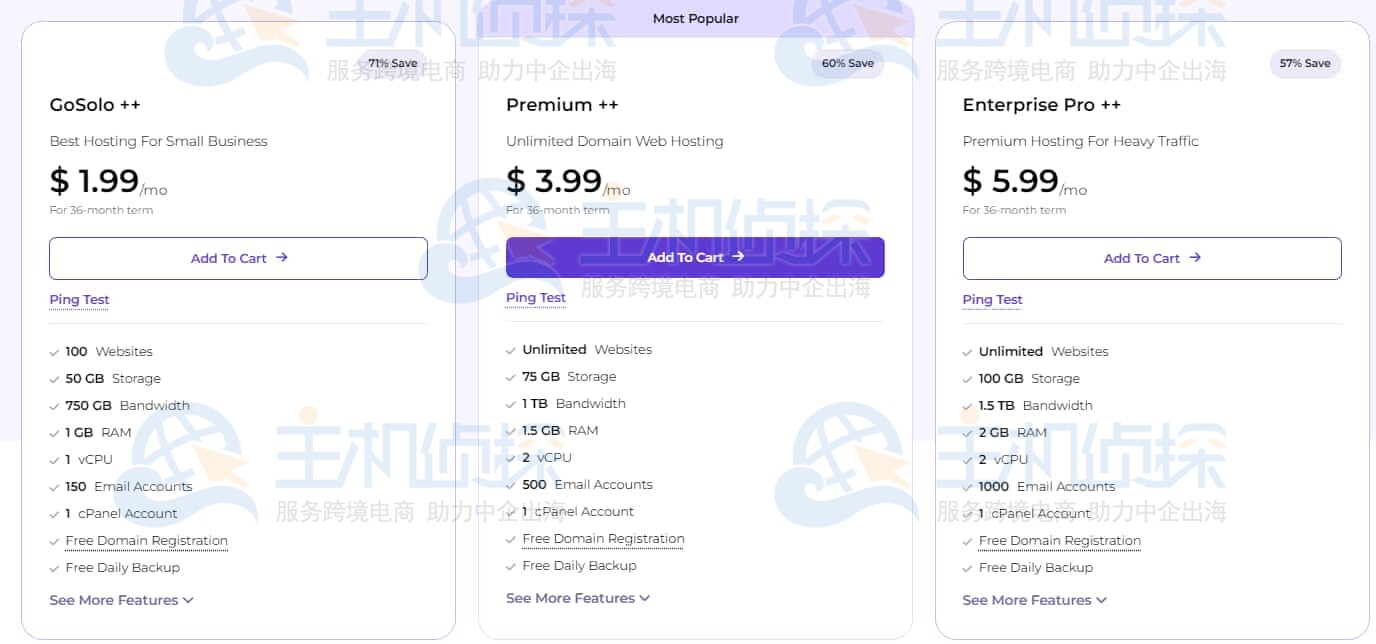Image resolution: width=1376 pixels, height=644 pixels.
Task: Add the GoSolo plan to cart
Action: (238, 257)
